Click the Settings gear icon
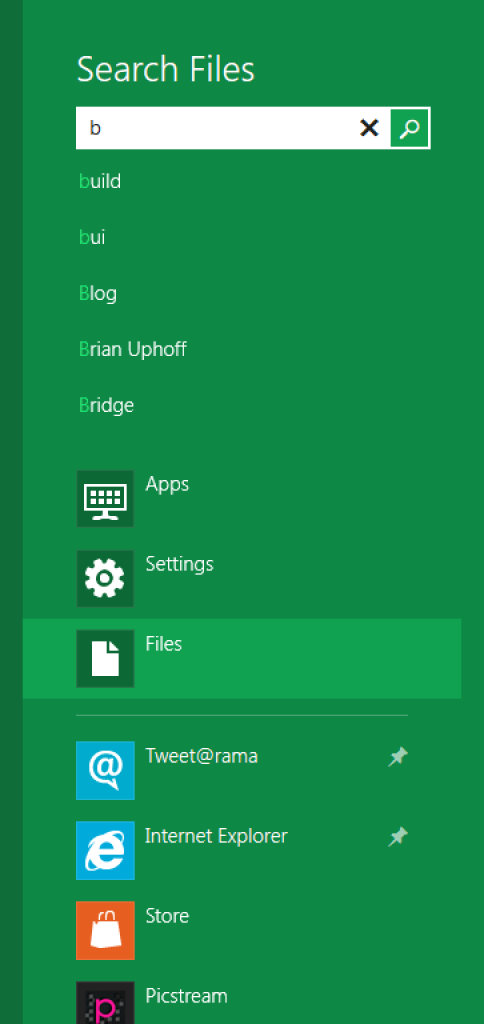The width and height of the screenshot is (484, 1024). pyautogui.click(x=105, y=579)
